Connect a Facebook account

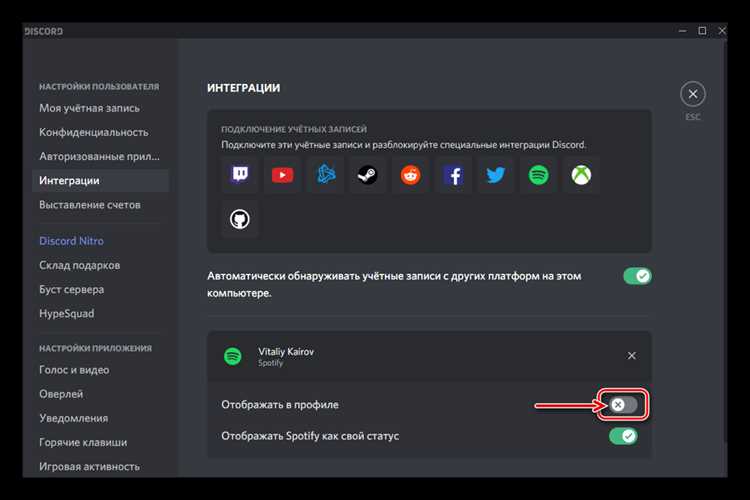tap(453, 175)
